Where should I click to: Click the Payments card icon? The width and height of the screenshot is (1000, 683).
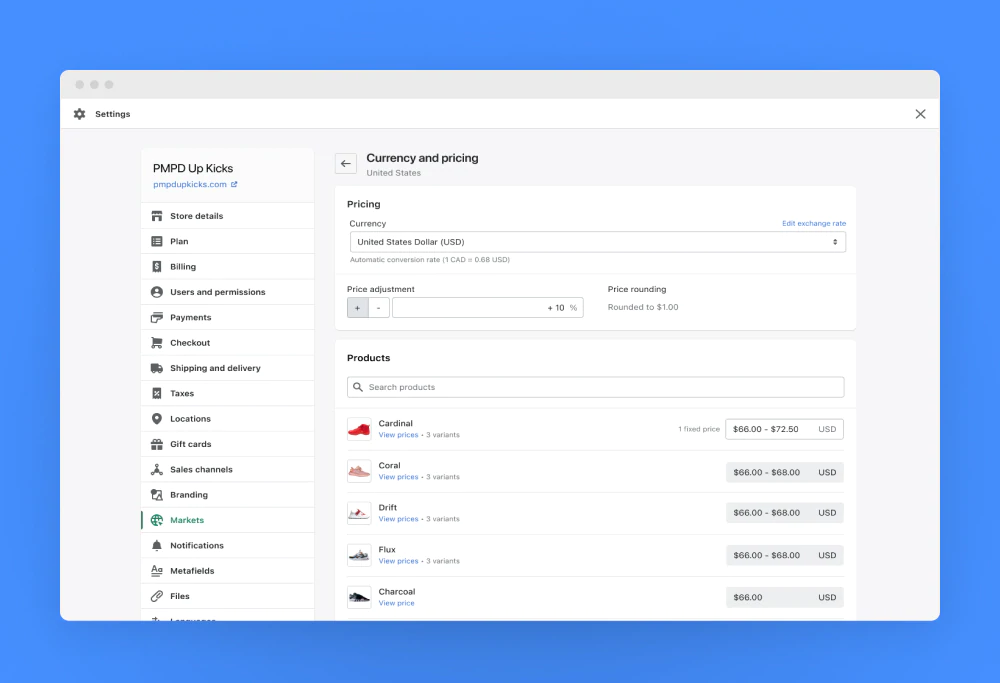coord(157,318)
